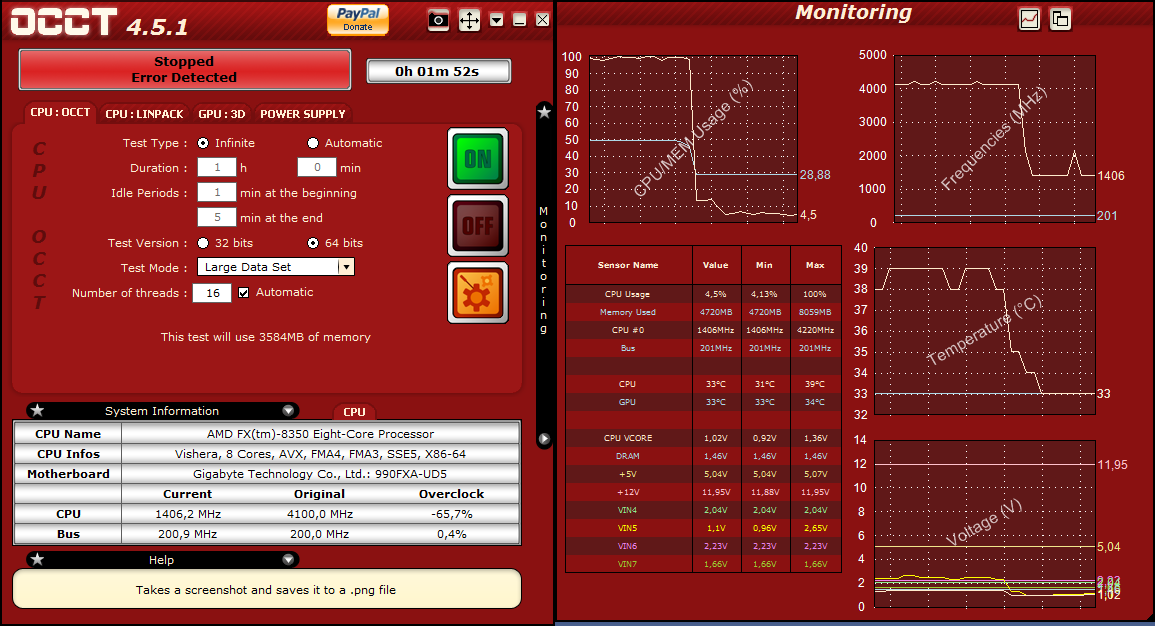The image size is (1155, 626).
Task: Click the Monitoring graph view icon
Action: (1029, 19)
